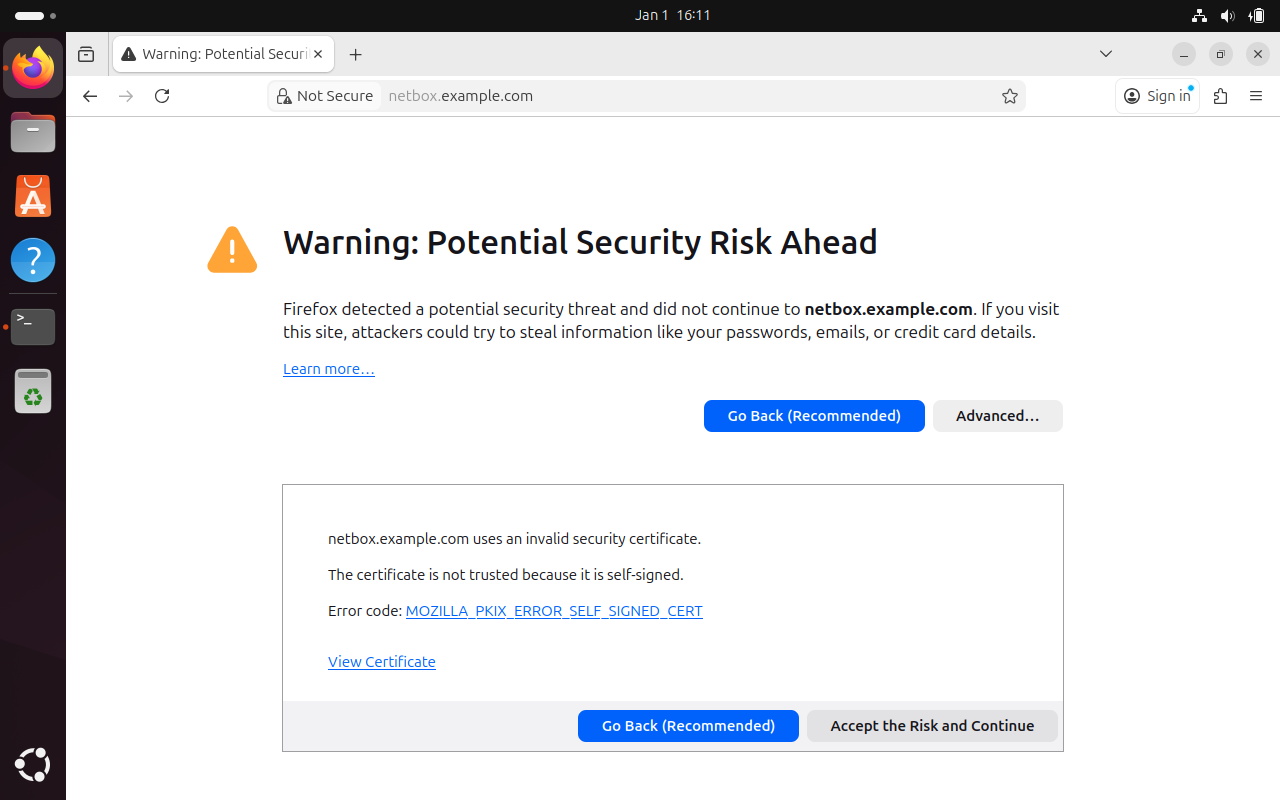1280x800 pixels.
Task: Open the clock and calendar menu
Action: (x=672, y=15)
